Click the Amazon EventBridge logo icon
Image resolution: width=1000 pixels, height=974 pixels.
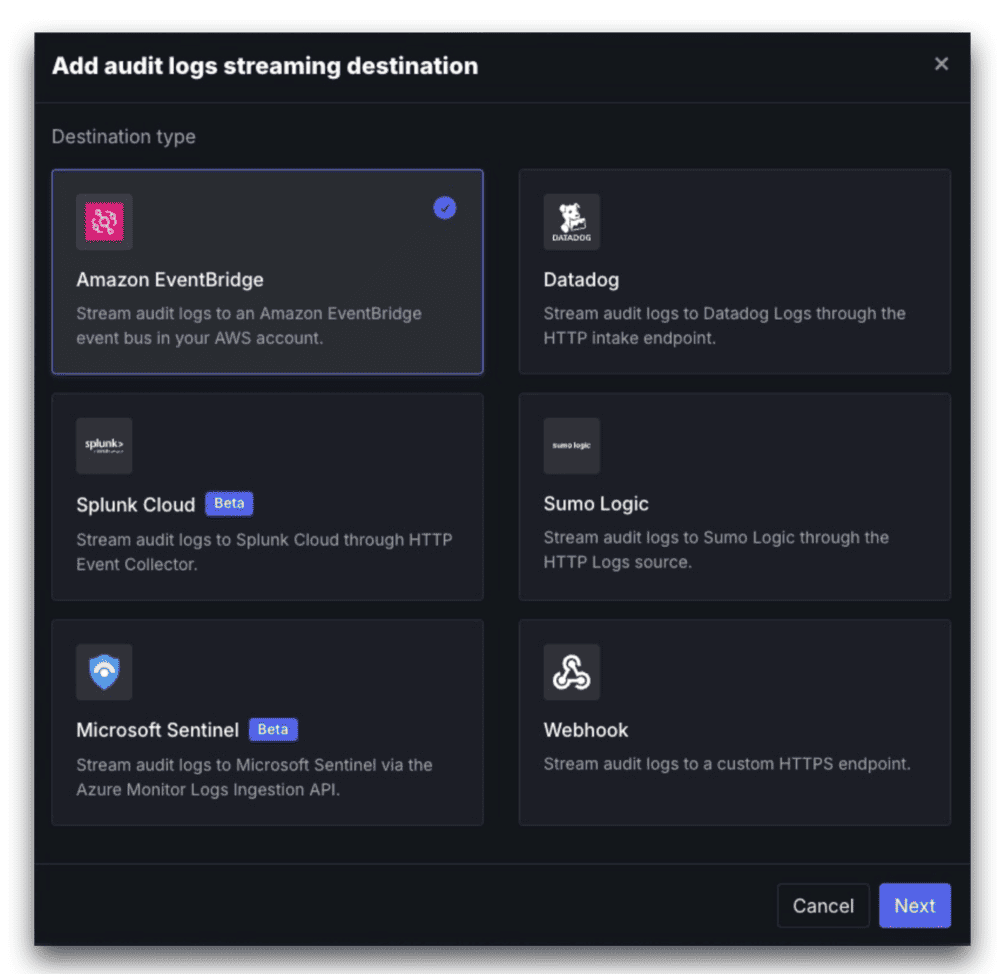[x=104, y=222]
